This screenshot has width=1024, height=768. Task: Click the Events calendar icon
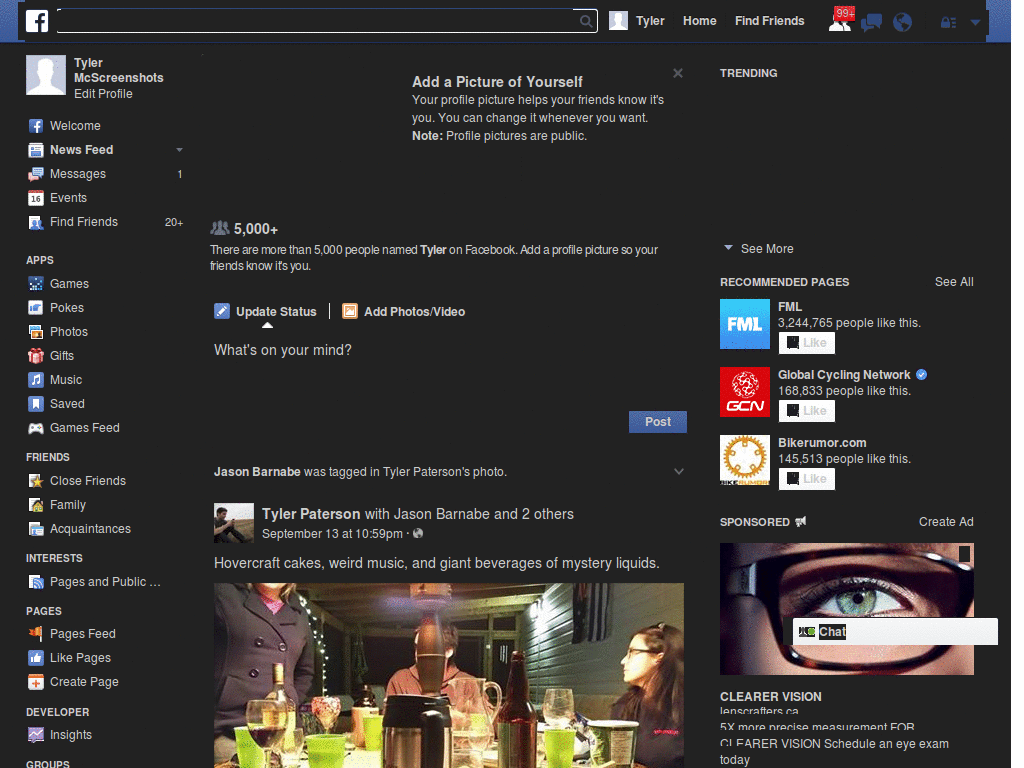pyautogui.click(x=36, y=198)
